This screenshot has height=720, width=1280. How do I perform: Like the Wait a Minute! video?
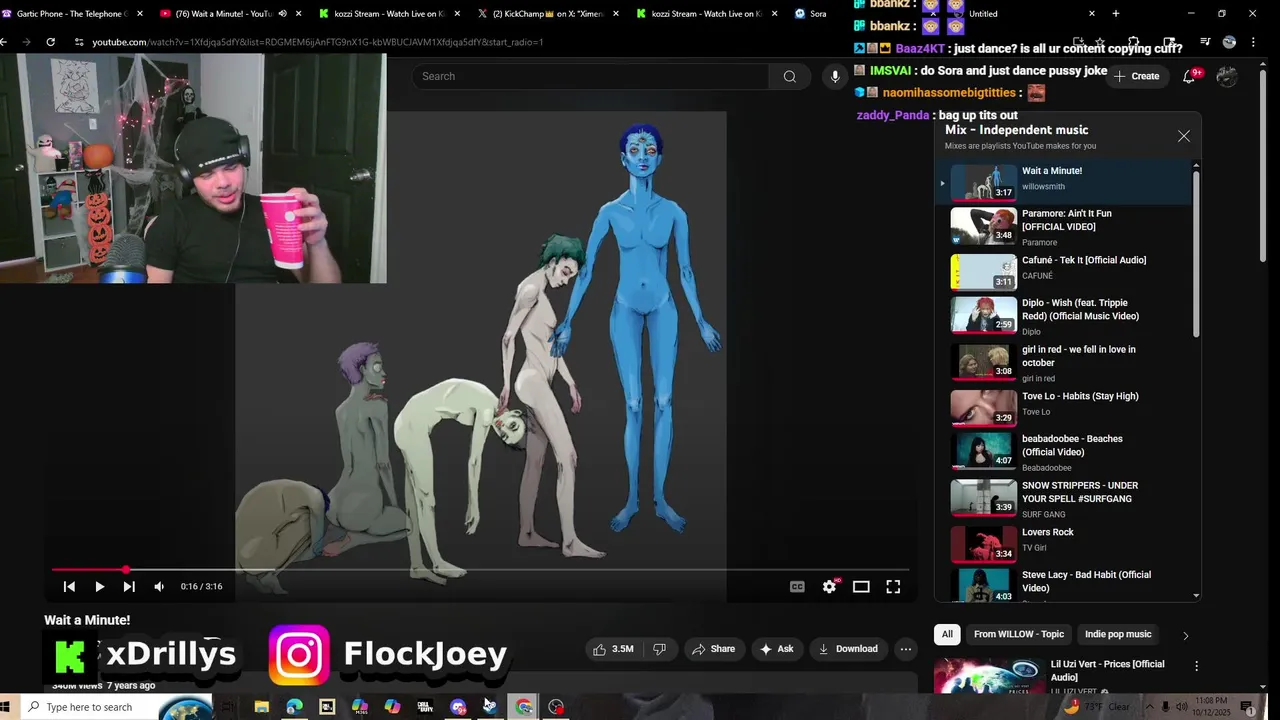coord(613,649)
